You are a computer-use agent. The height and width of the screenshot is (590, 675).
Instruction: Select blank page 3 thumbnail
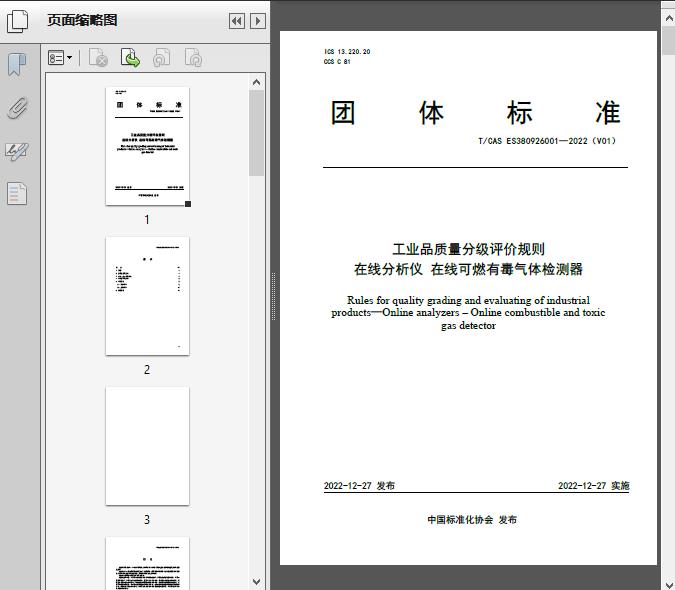(x=147, y=446)
